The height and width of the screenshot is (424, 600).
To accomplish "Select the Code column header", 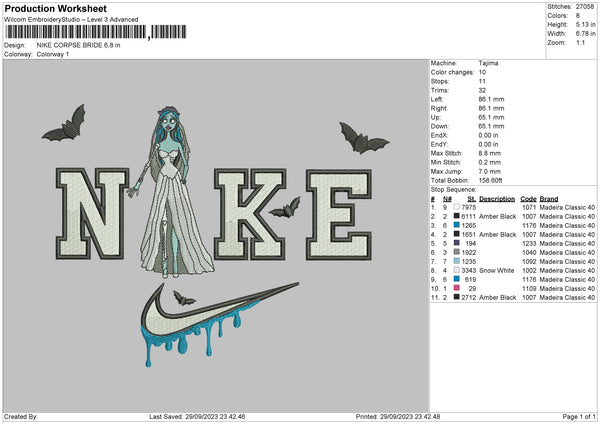I will pyautogui.click(x=528, y=199).
